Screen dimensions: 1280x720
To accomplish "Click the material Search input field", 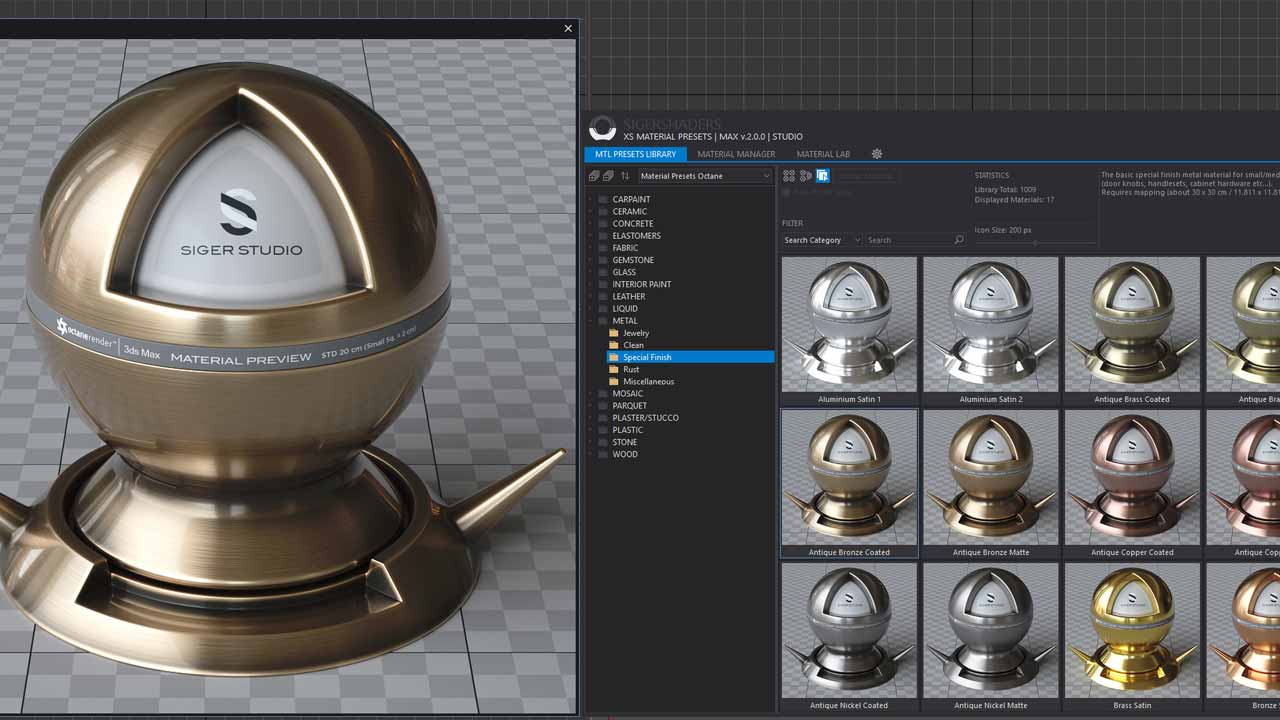I will coord(908,240).
